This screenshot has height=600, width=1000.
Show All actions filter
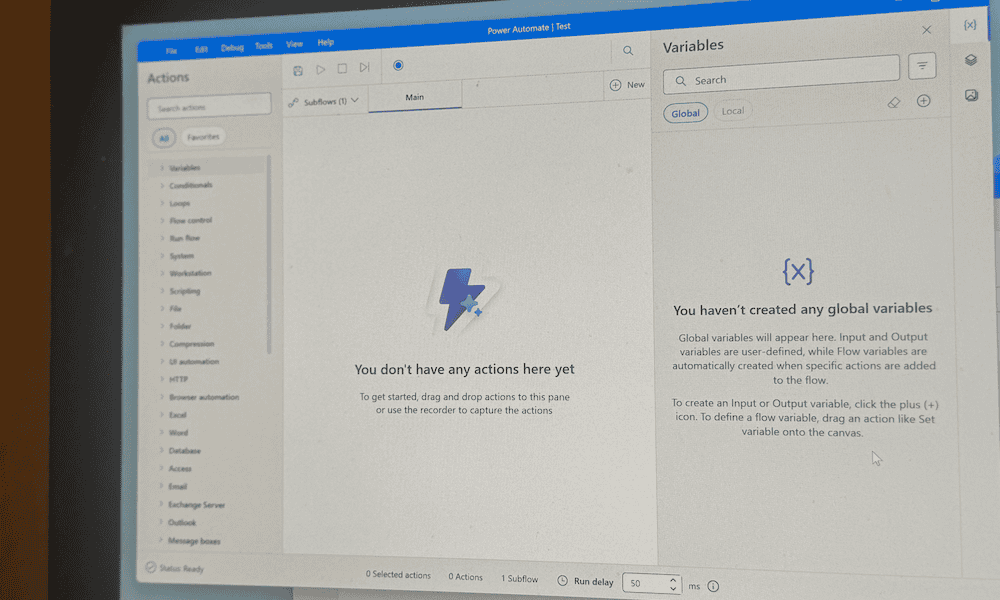pos(164,138)
